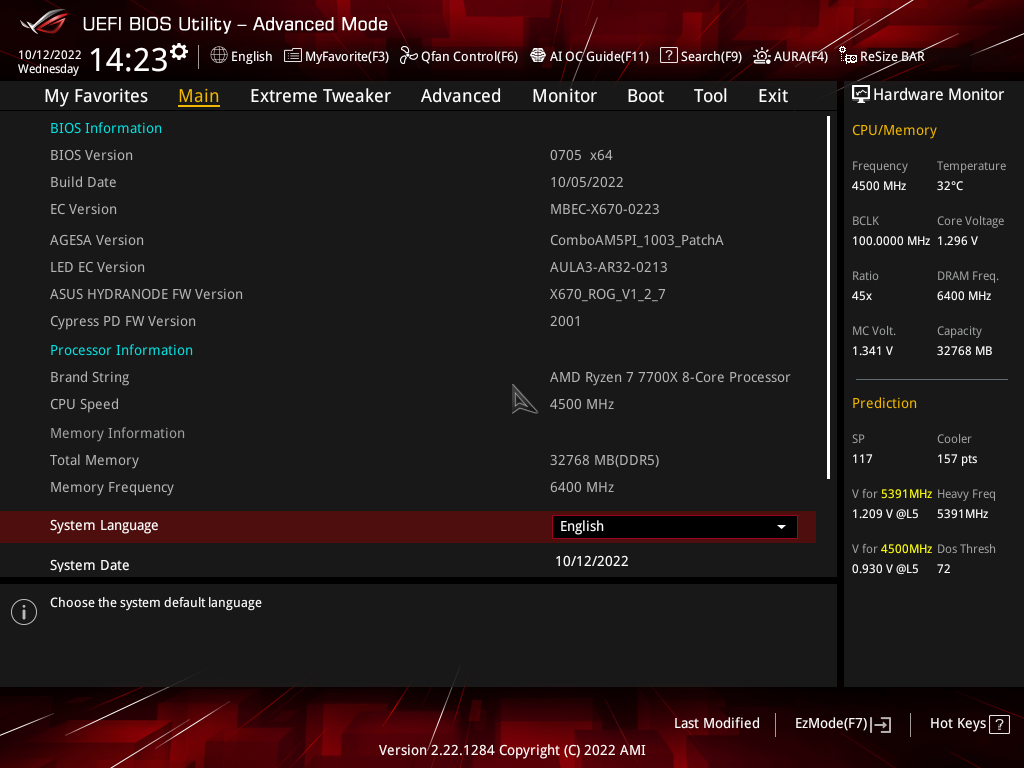This screenshot has height=768, width=1024.
Task: Open MyFavorite(F3) list icon
Action: pyautogui.click(x=293, y=56)
